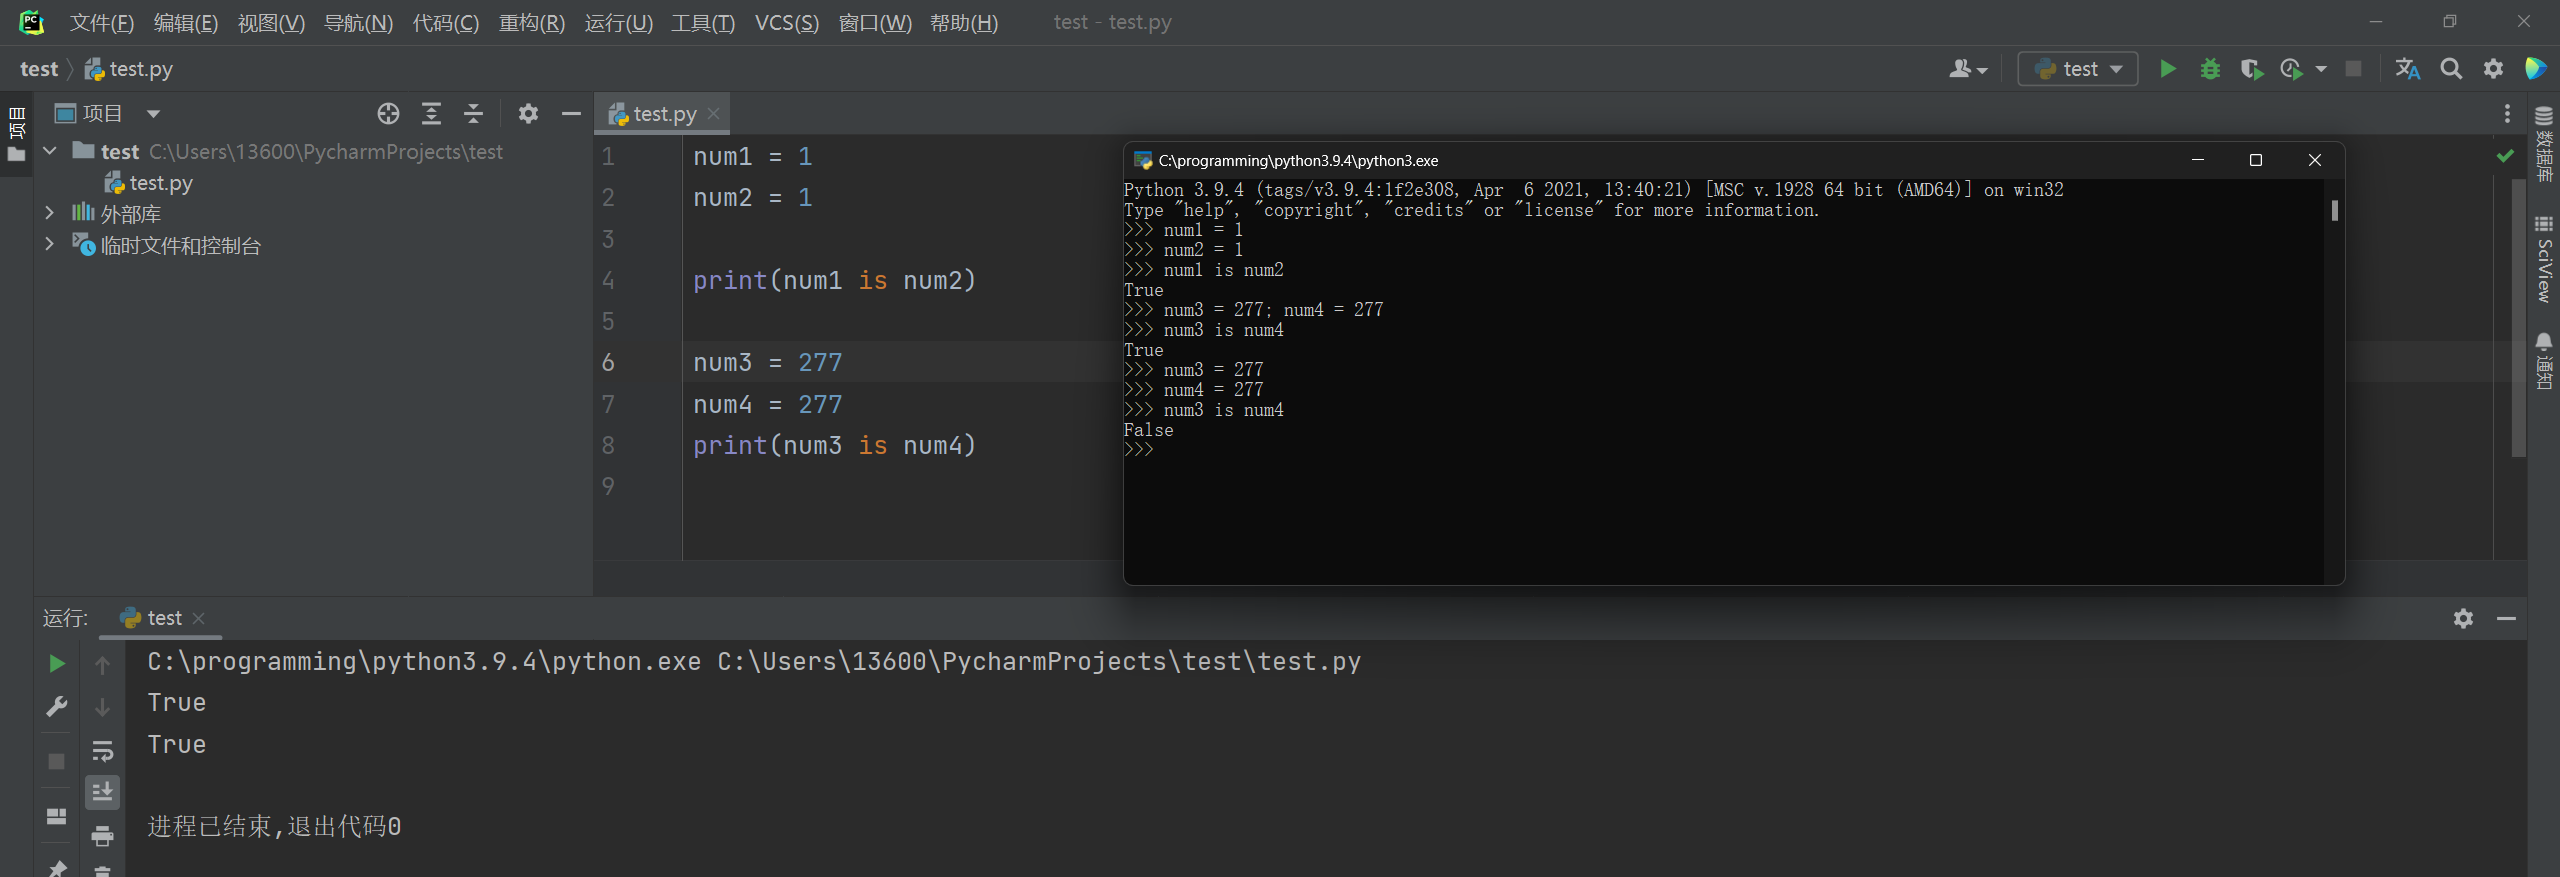Image resolution: width=2560 pixels, height=877 pixels.
Task: Select test.py in the project tree
Action: coord(149,183)
